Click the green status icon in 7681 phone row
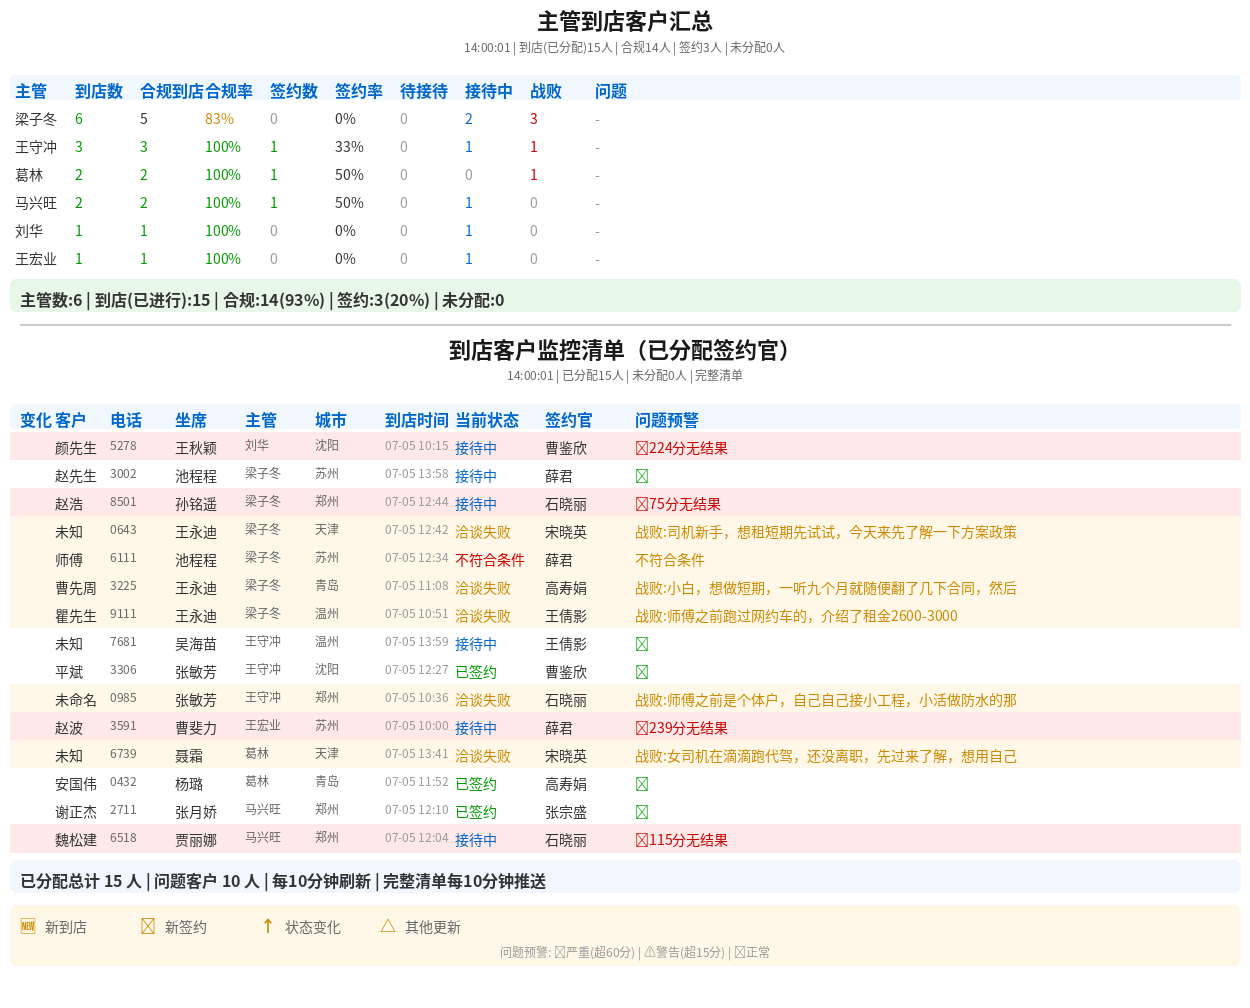The width and height of the screenshot is (1250, 1008). 642,644
